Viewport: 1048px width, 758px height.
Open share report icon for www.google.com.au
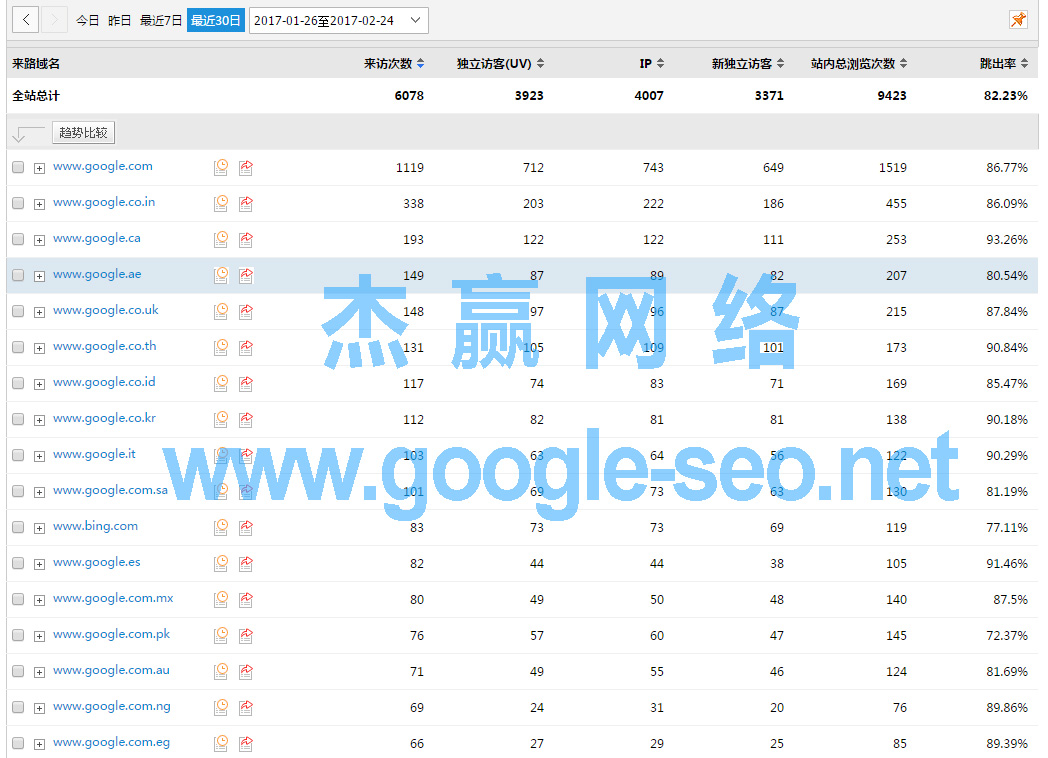tap(246, 672)
